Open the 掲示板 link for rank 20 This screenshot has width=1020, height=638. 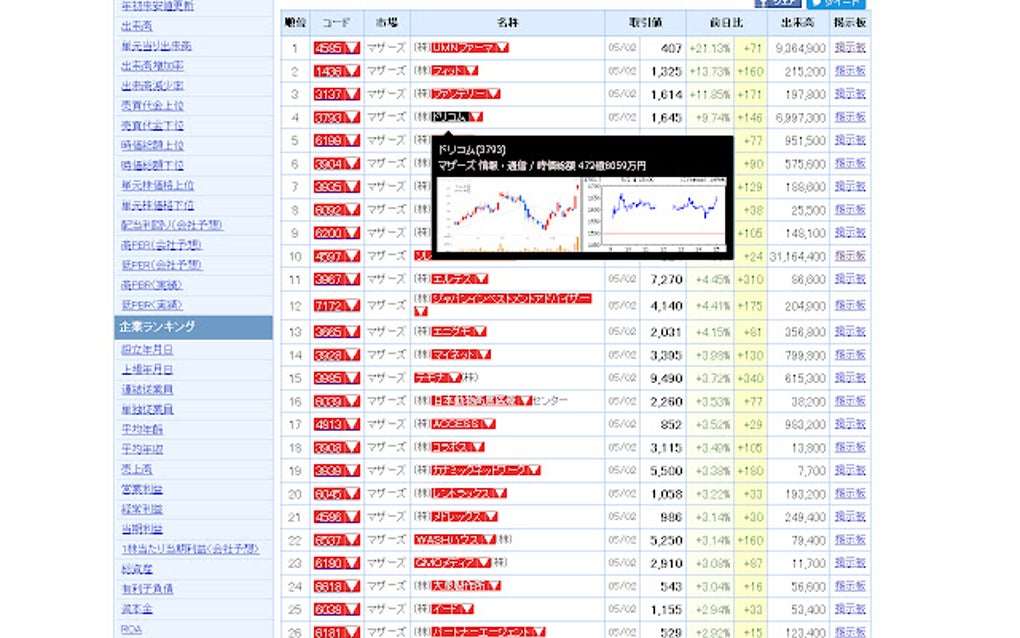[850, 494]
